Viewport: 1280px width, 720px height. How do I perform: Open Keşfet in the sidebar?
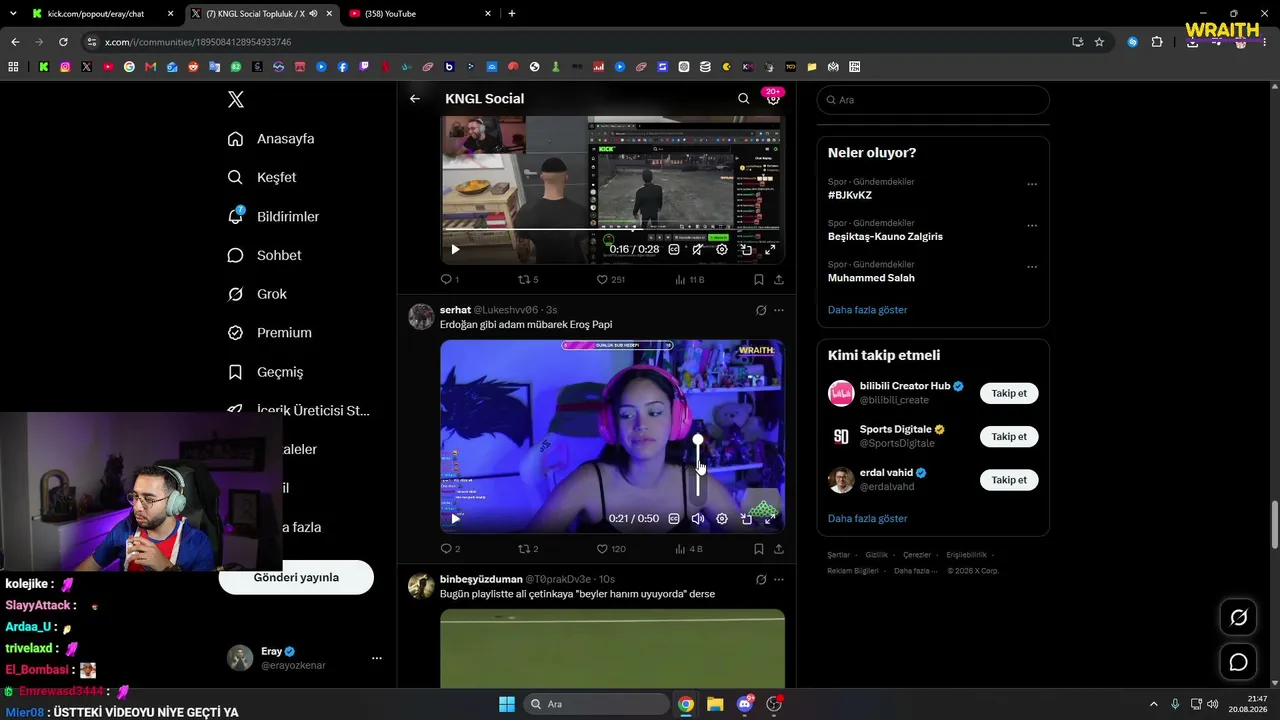[262, 177]
